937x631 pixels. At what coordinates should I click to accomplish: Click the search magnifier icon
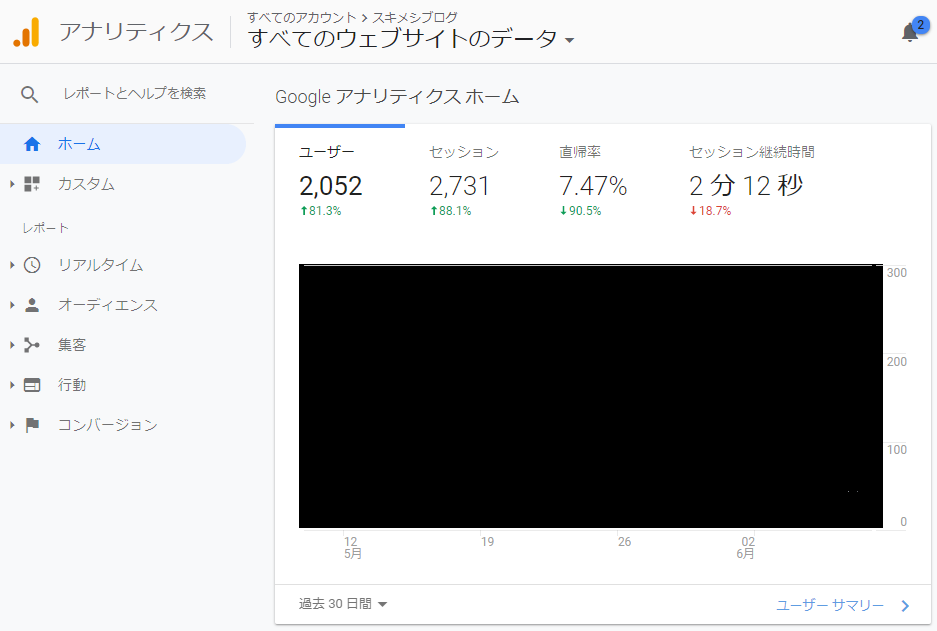[29, 94]
